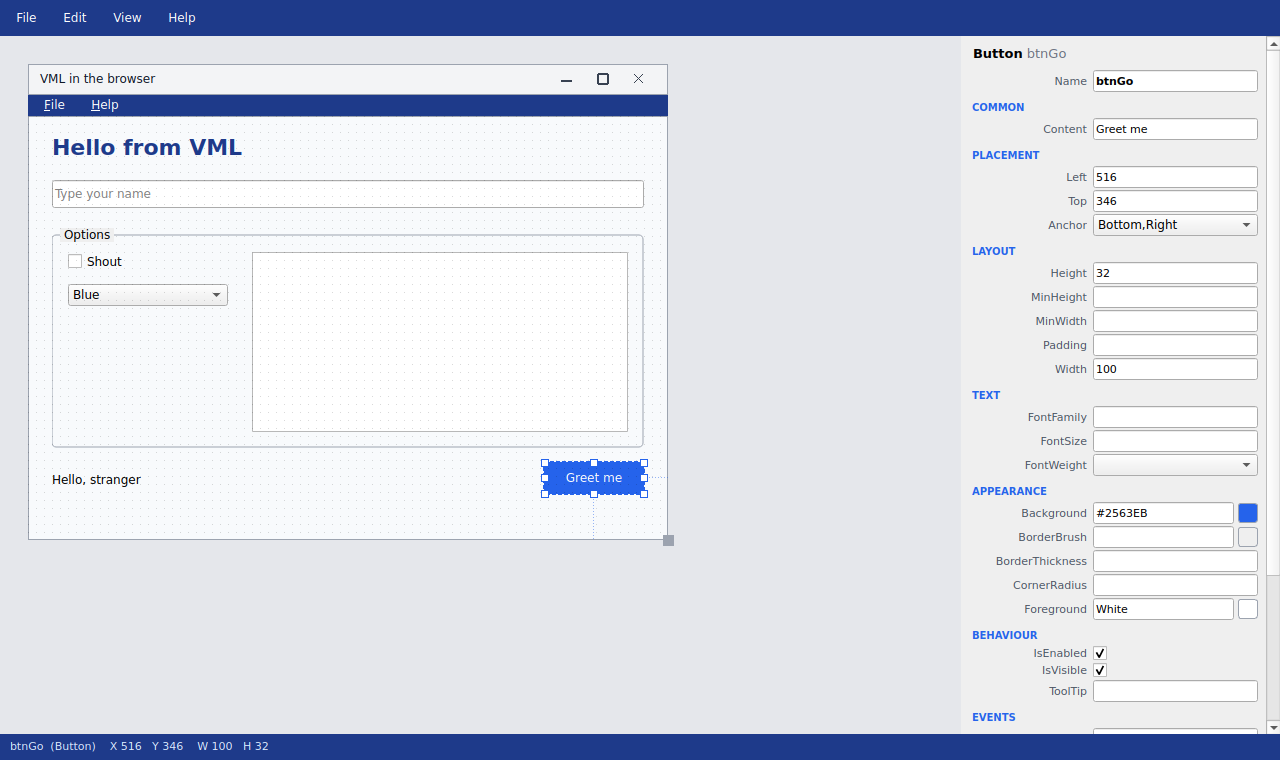Click the Height property field

pyautogui.click(x=1175, y=273)
